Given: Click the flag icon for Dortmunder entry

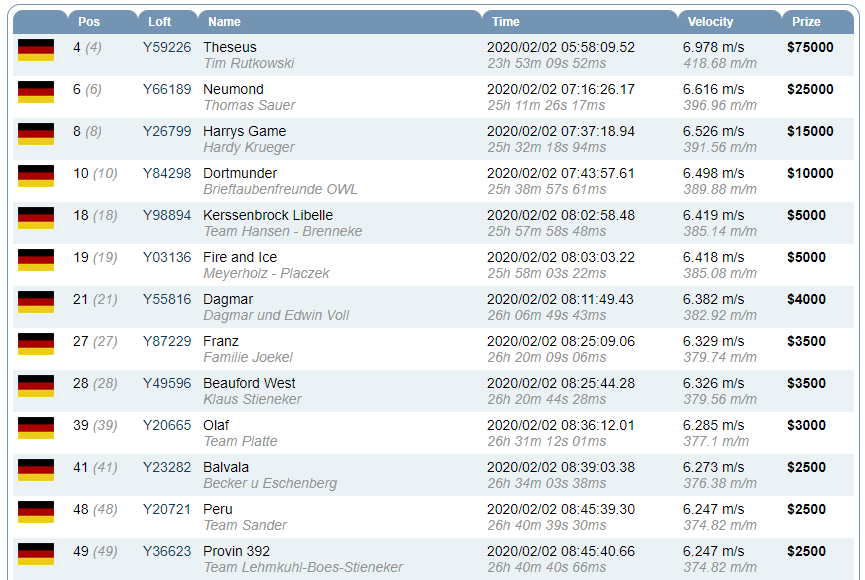Looking at the screenshot, I should (x=36, y=176).
